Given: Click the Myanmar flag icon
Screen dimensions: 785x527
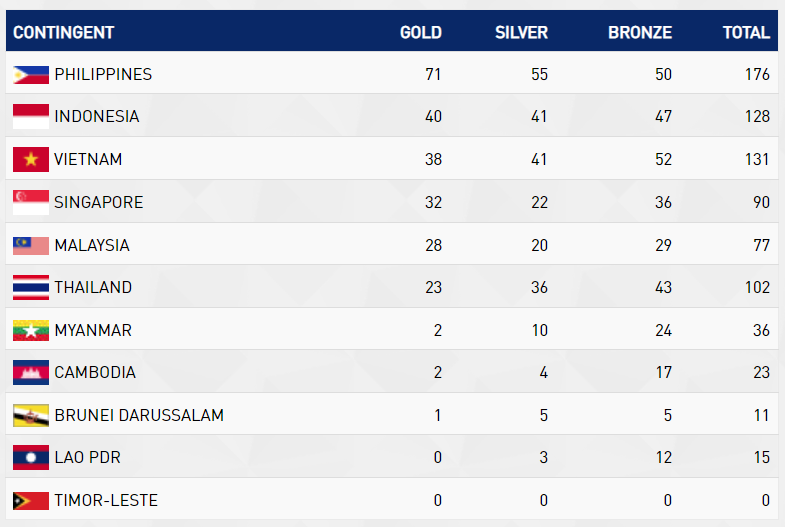Looking at the screenshot, I should click(31, 330).
